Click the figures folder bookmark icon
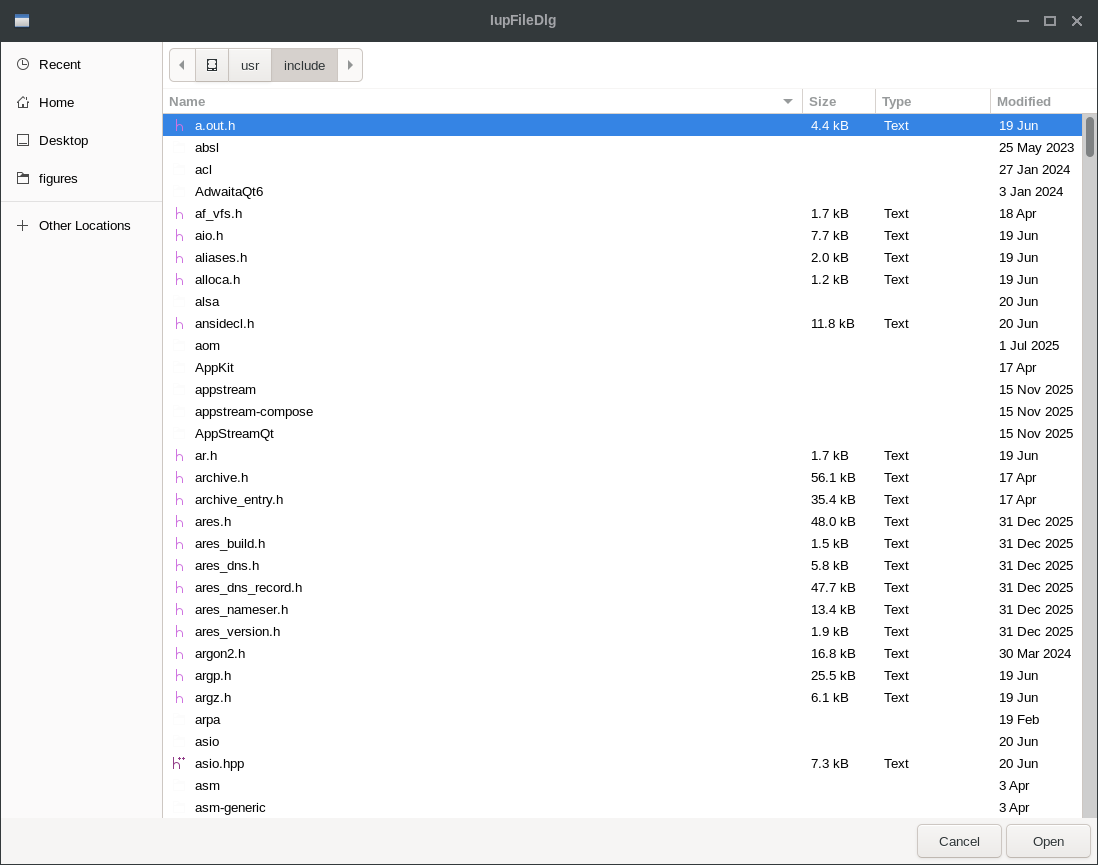Image resolution: width=1098 pixels, height=865 pixels. tap(23, 179)
